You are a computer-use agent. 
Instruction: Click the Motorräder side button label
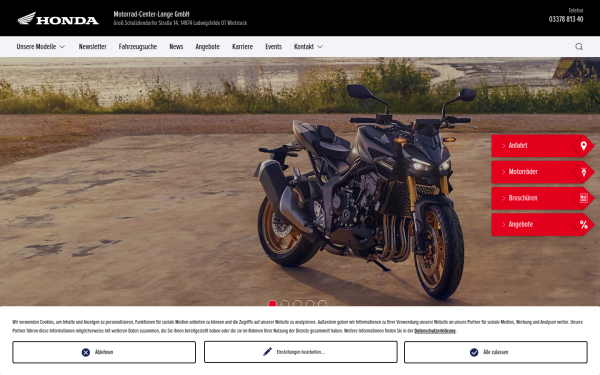tap(523, 172)
